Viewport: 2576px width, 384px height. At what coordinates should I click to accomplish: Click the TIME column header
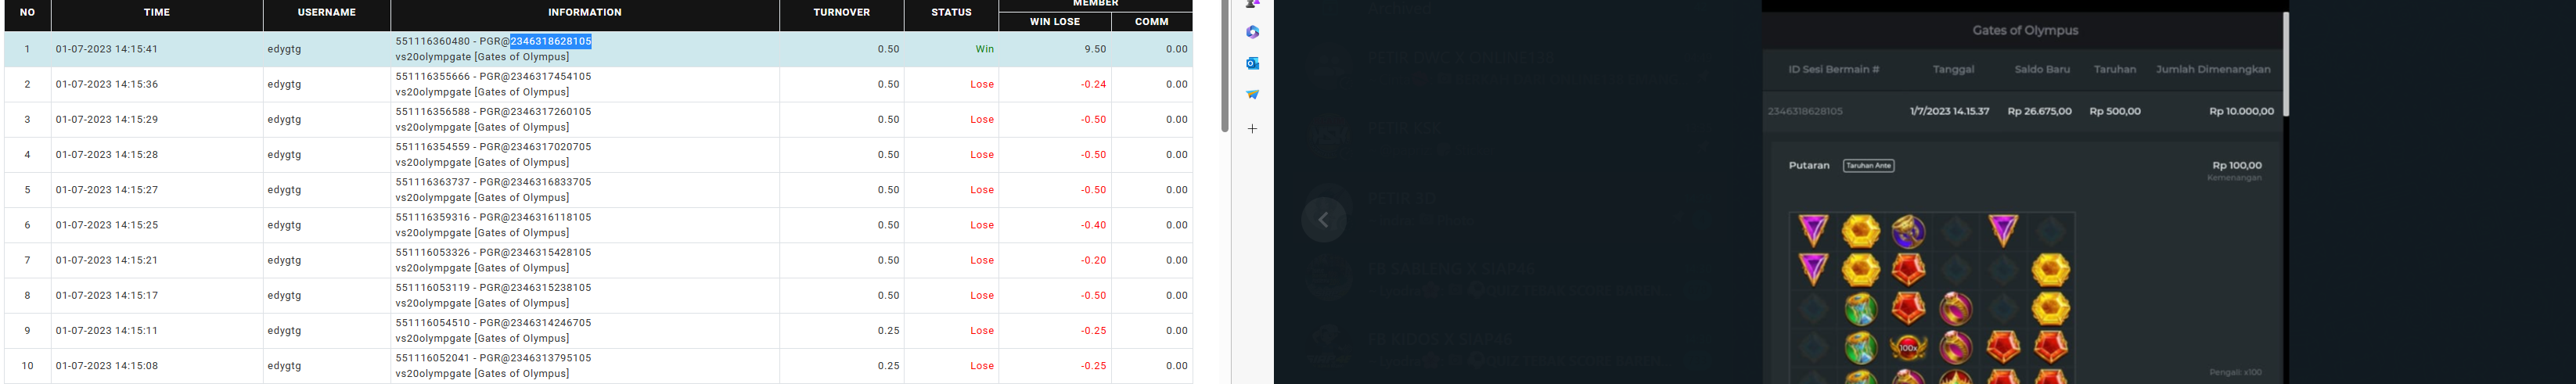[157, 13]
